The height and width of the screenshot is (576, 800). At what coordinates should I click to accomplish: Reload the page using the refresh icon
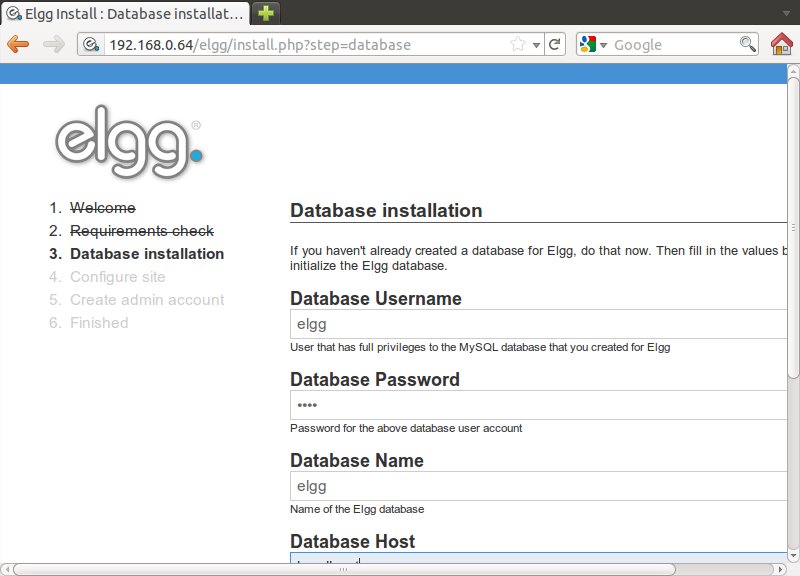coord(555,44)
